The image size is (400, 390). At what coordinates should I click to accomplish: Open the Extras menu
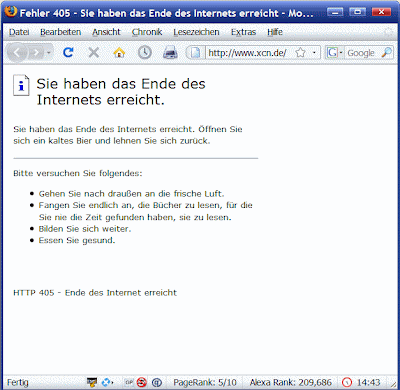(243, 32)
